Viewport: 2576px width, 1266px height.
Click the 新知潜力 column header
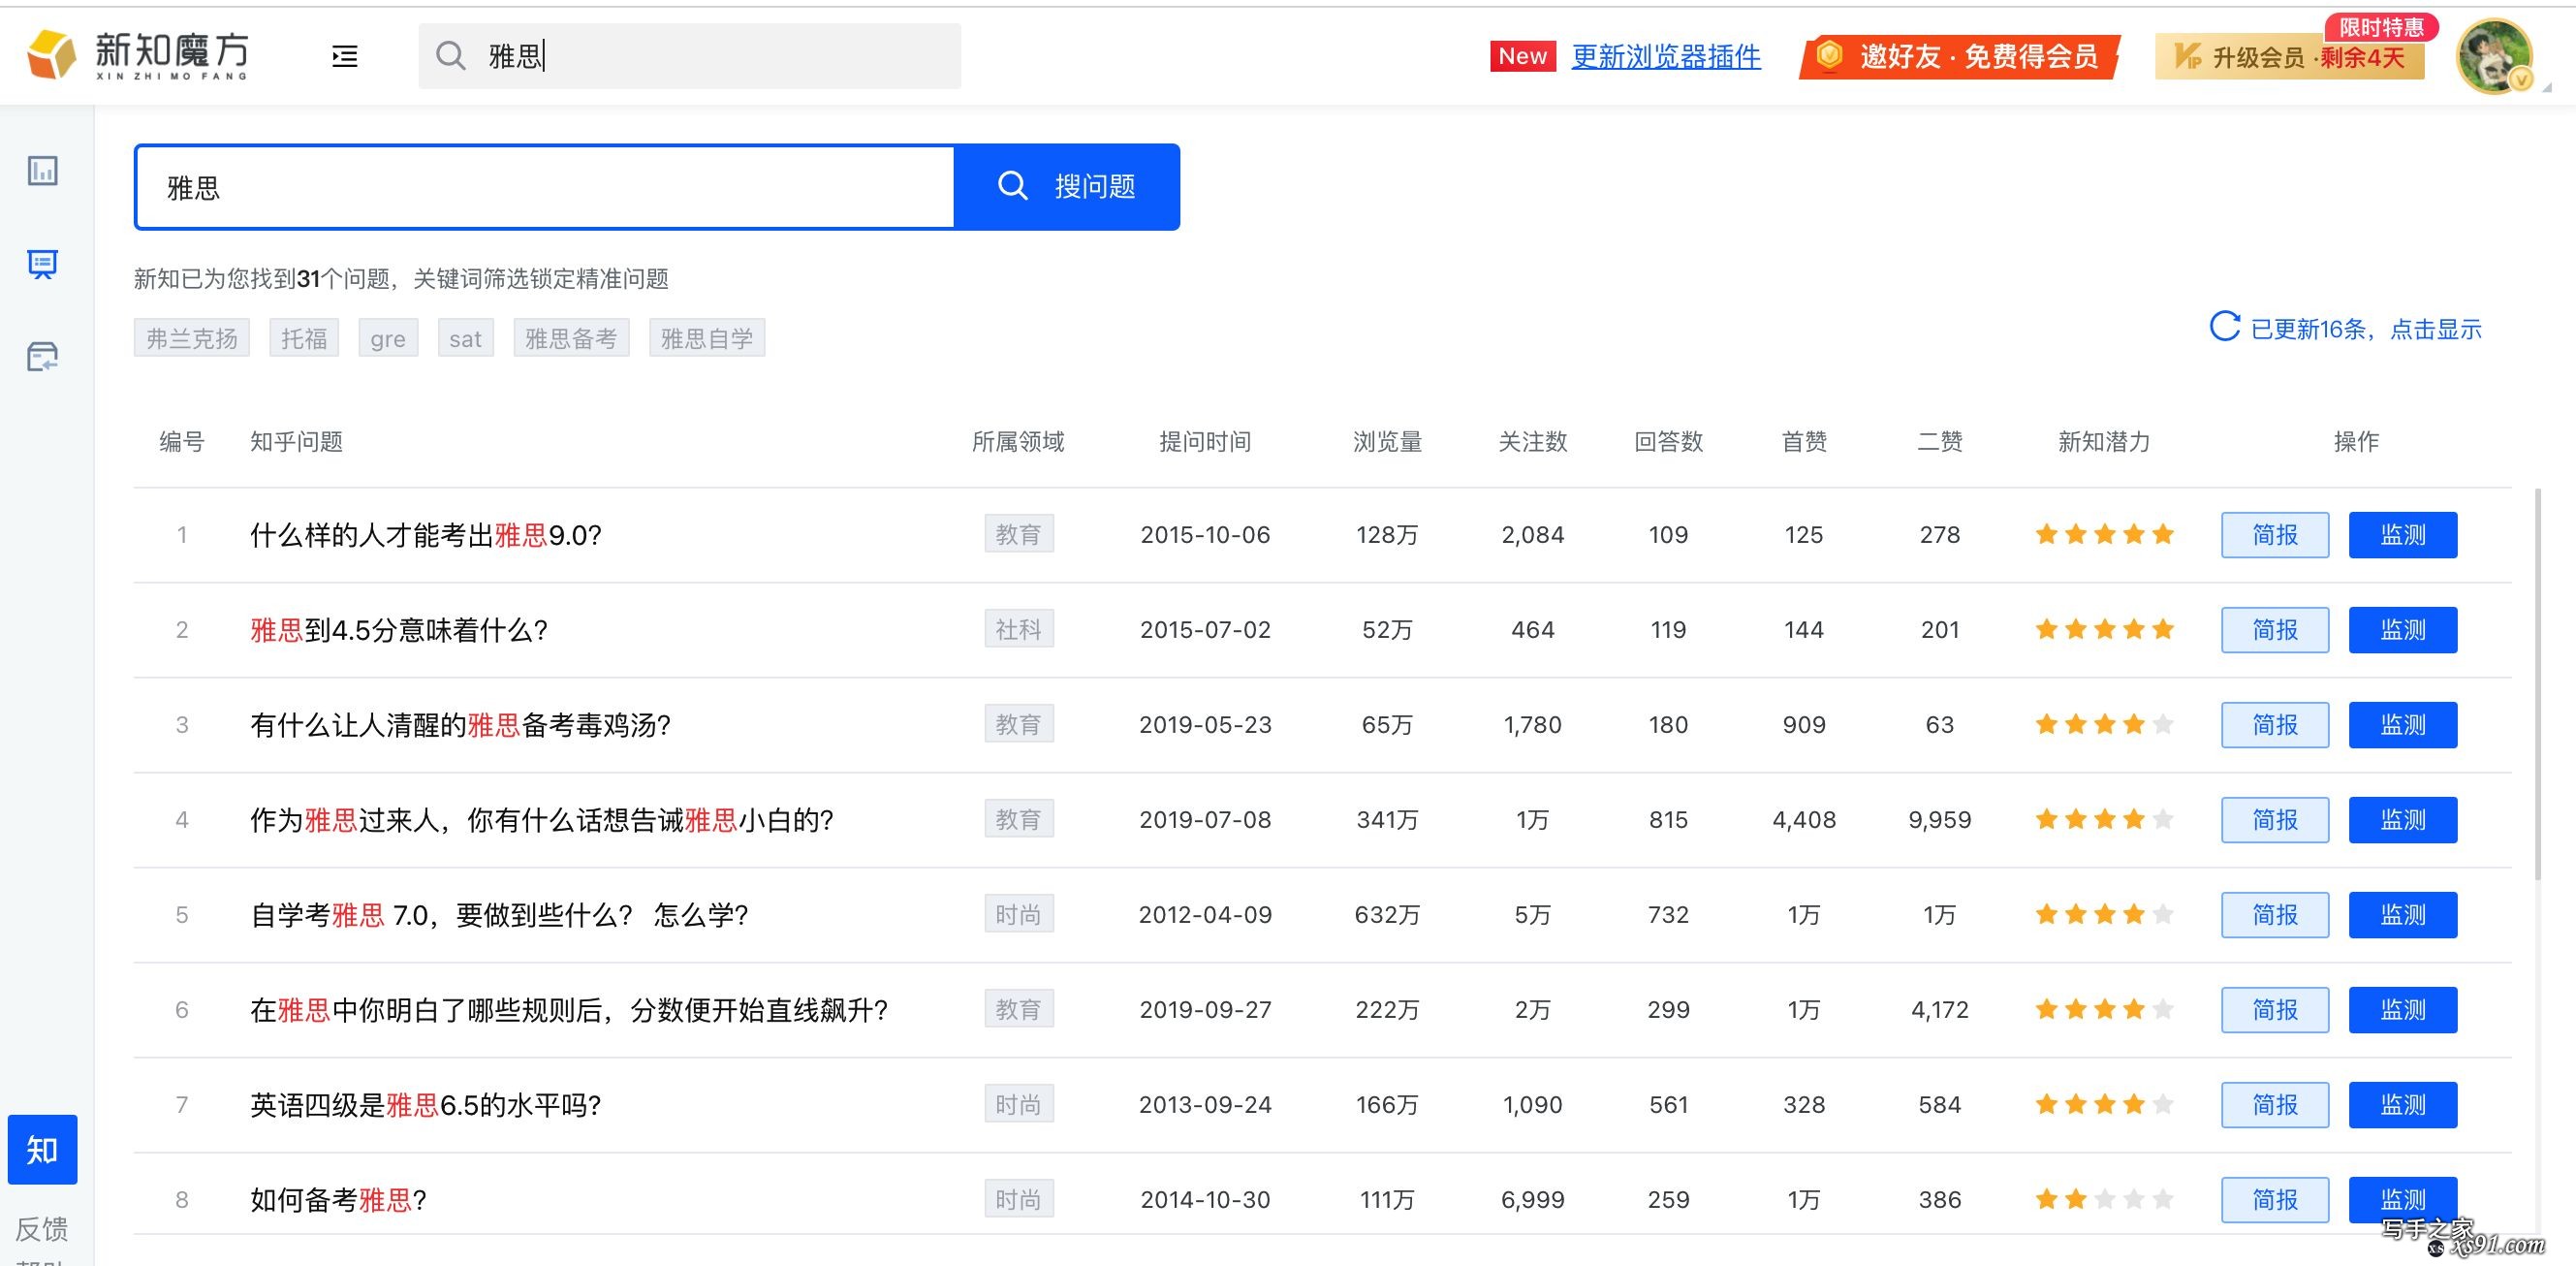pyautogui.click(x=2104, y=441)
